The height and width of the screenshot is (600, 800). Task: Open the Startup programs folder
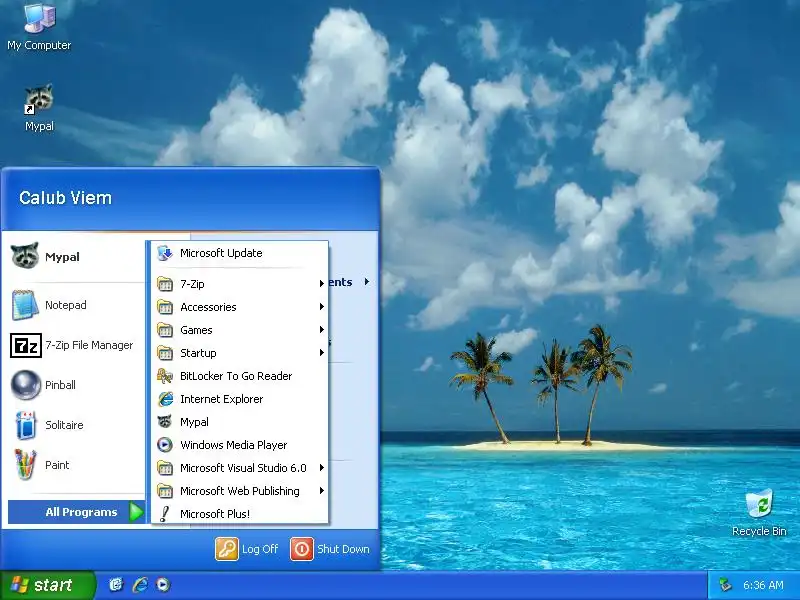pos(240,353)
